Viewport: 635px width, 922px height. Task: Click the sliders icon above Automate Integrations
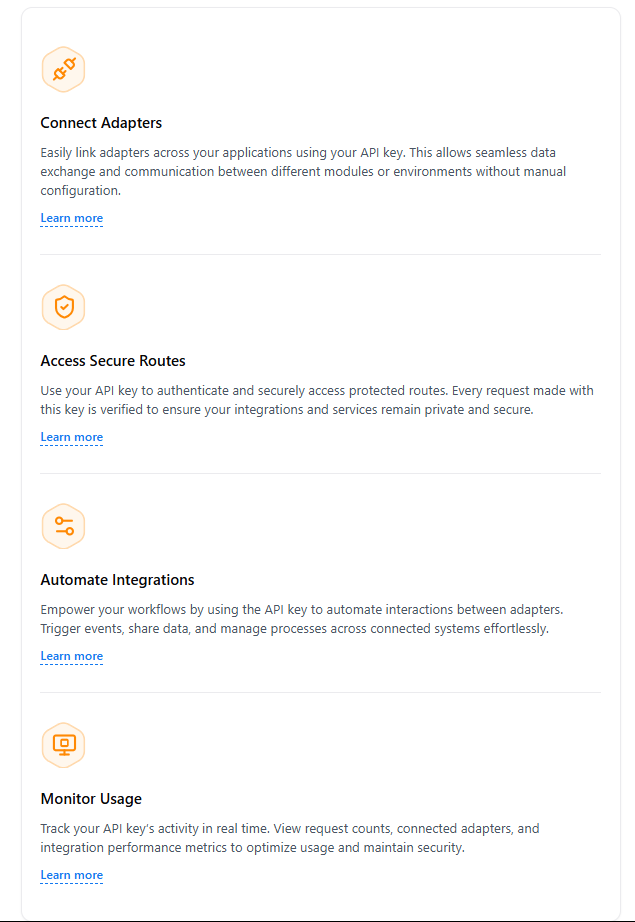coord(63,526)
